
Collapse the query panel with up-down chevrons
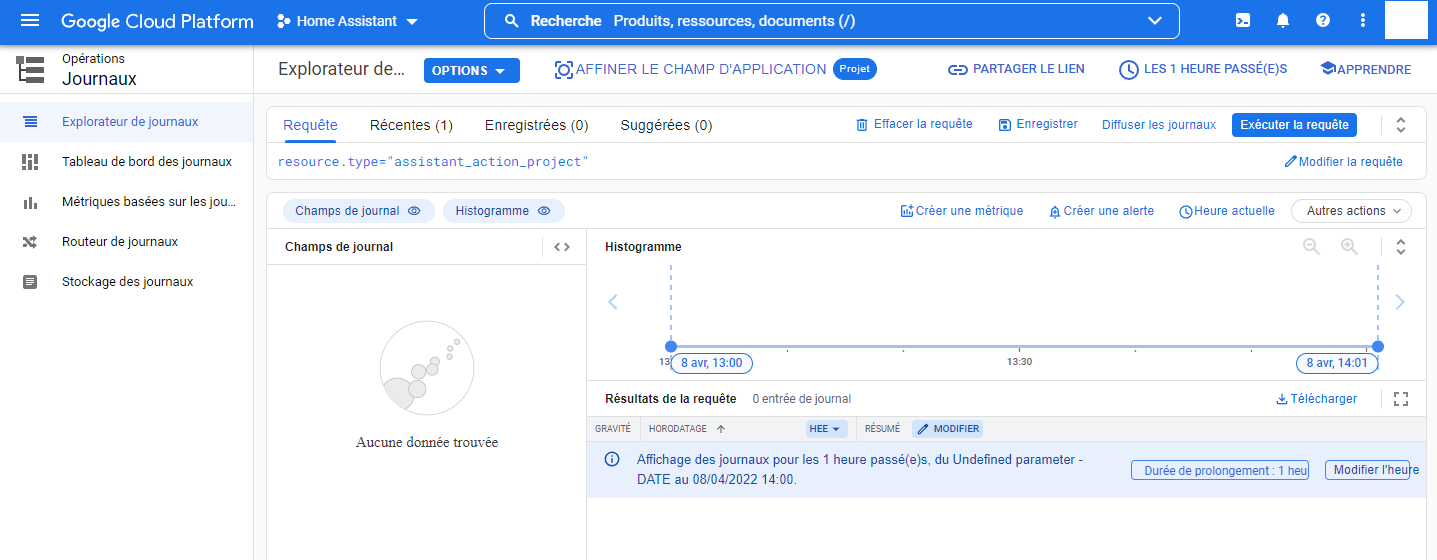coord(1400,125)
